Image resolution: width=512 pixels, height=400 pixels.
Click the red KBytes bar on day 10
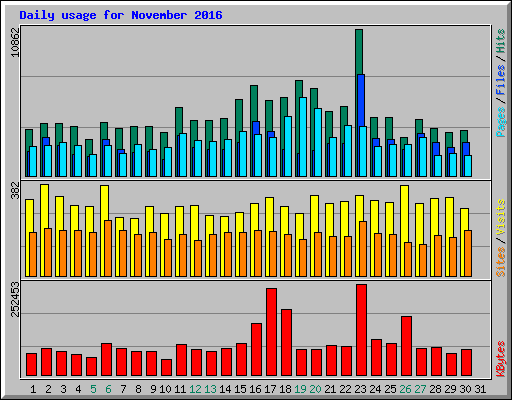[166, 367]
